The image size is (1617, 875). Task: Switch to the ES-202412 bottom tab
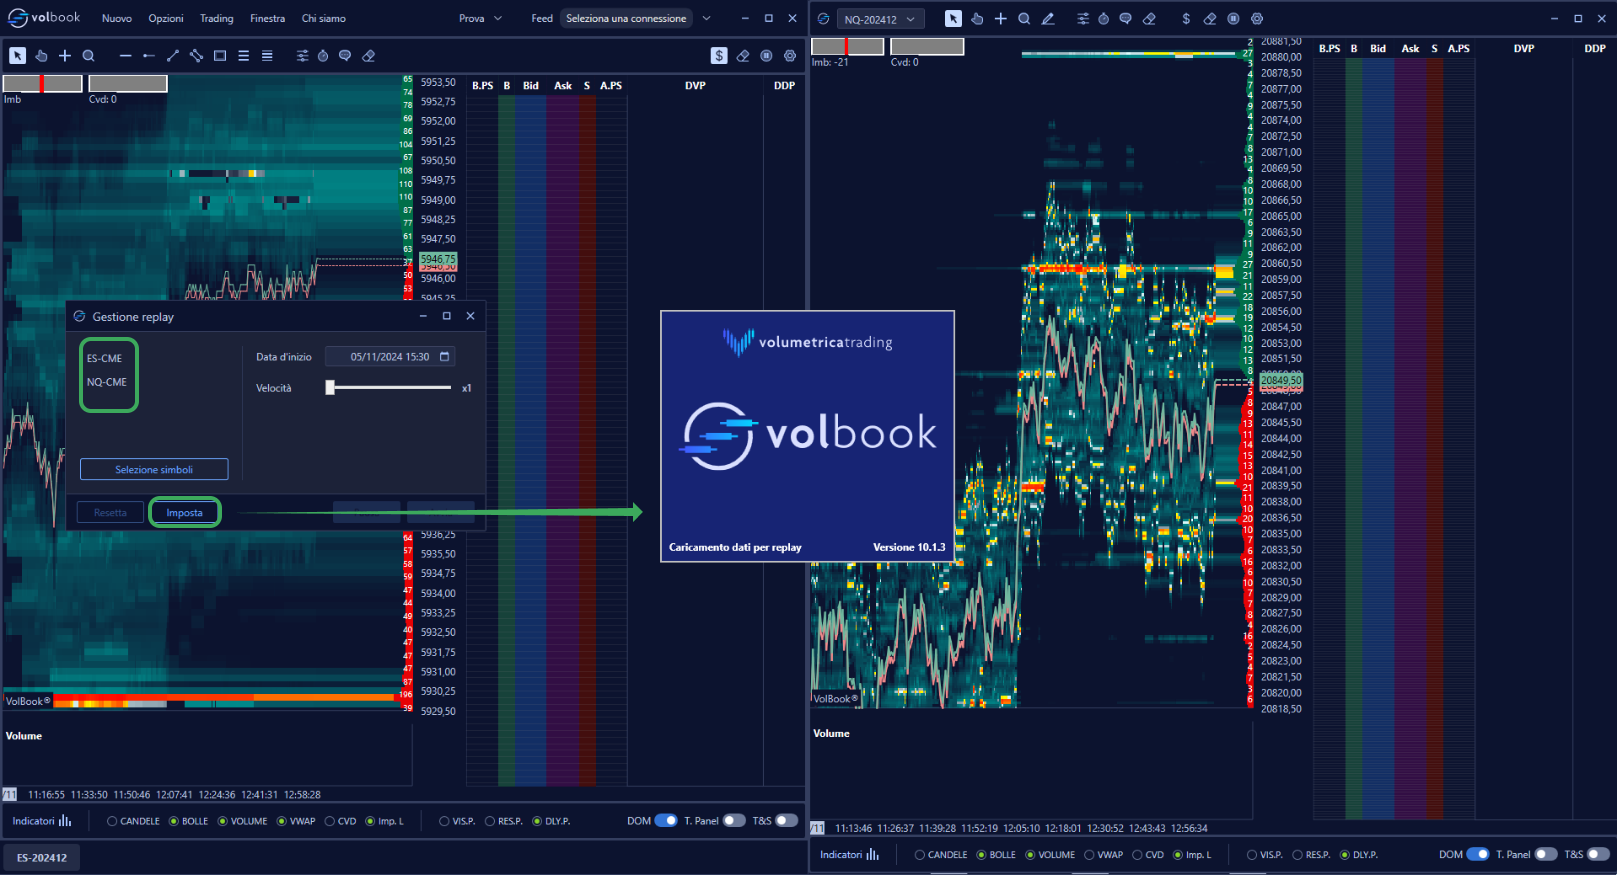pyautogui.click(x=42, y=857)
